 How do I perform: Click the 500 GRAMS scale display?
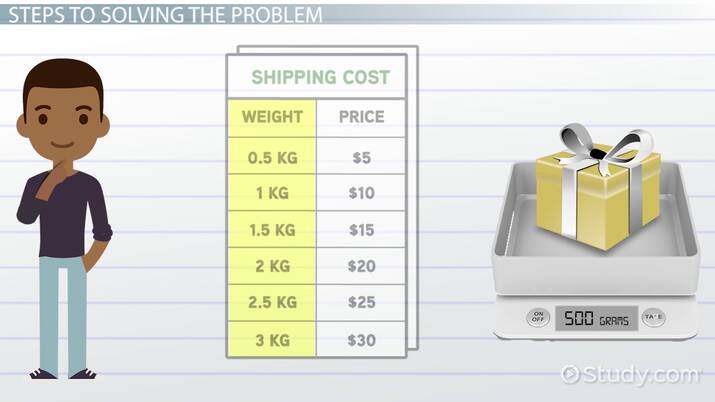595,318
